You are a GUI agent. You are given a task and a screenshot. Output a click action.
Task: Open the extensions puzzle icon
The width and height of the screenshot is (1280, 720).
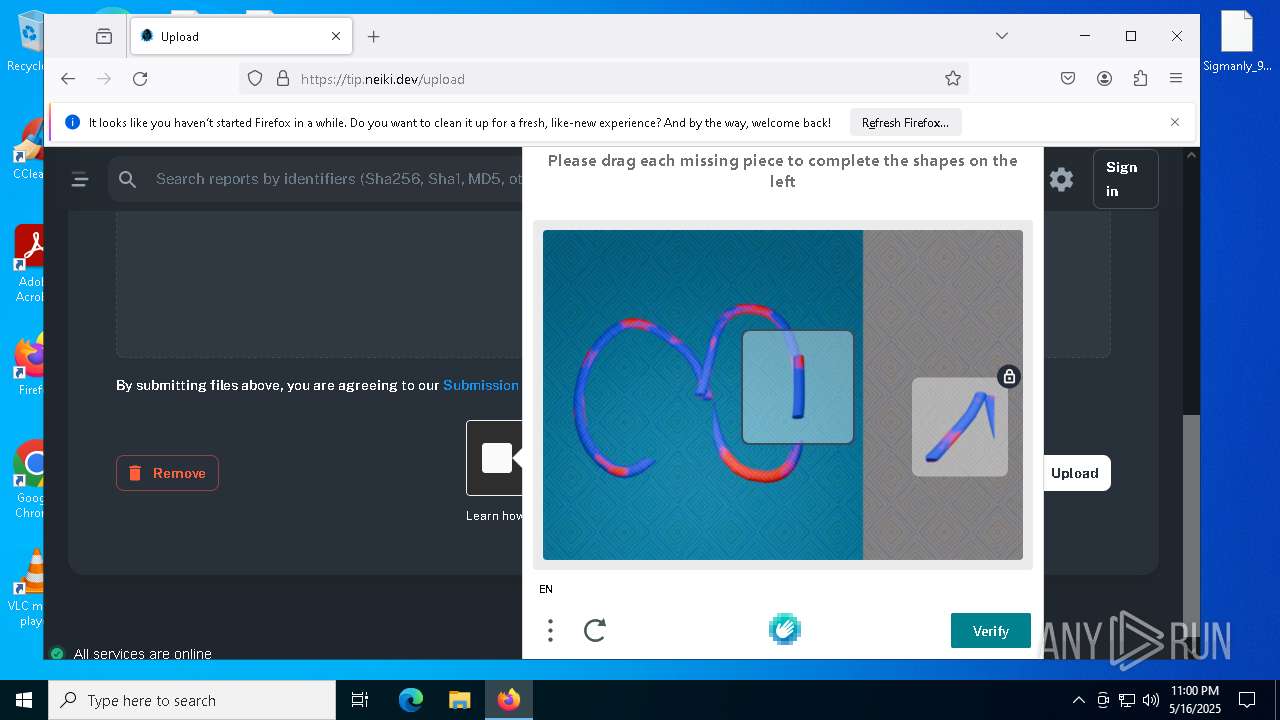click(1140, 78)
